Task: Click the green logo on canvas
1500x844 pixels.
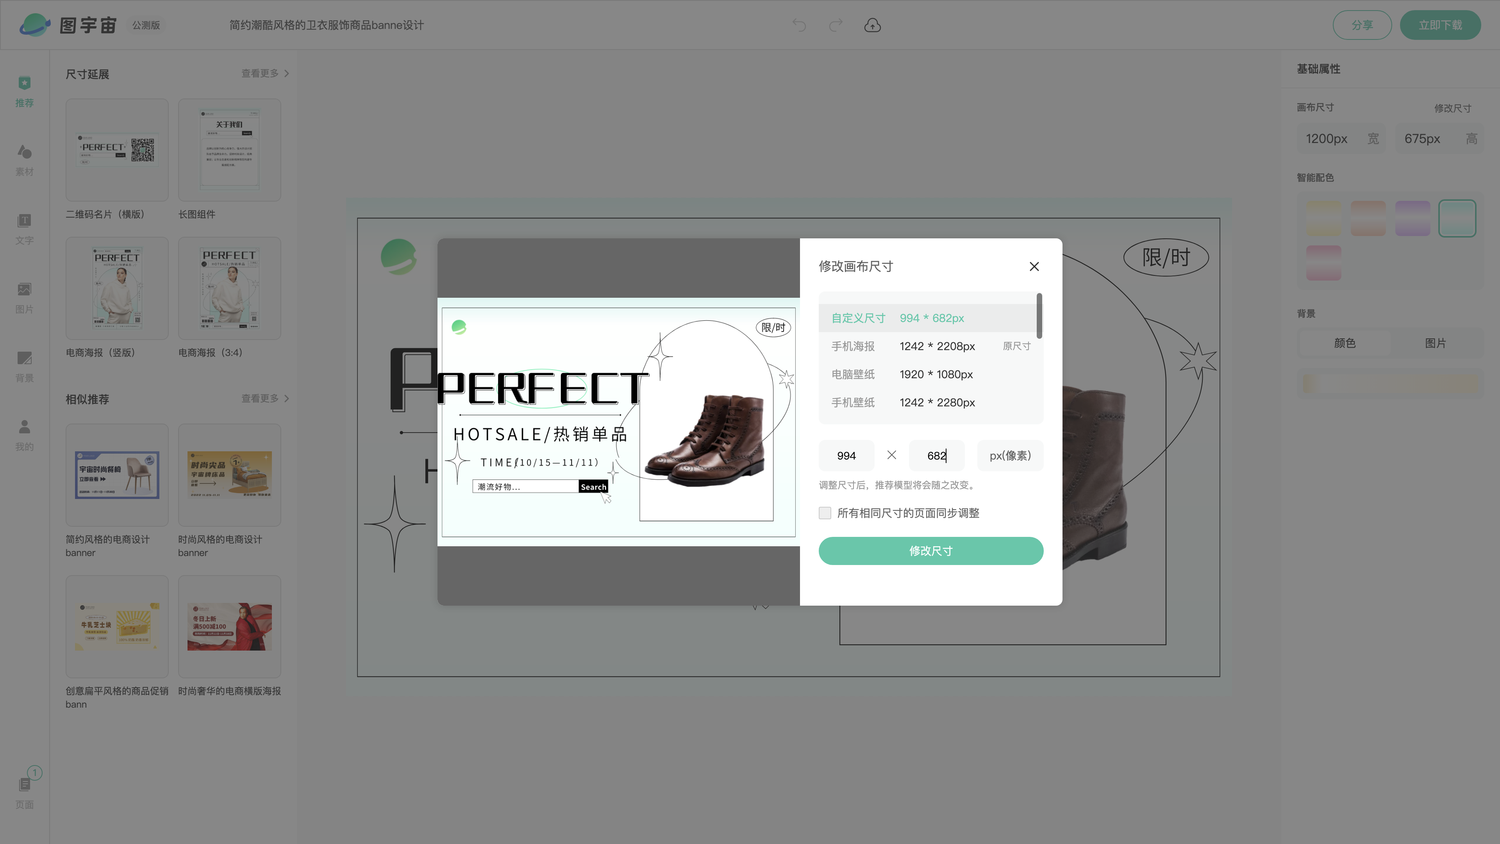Action: (x=398, y=257)
